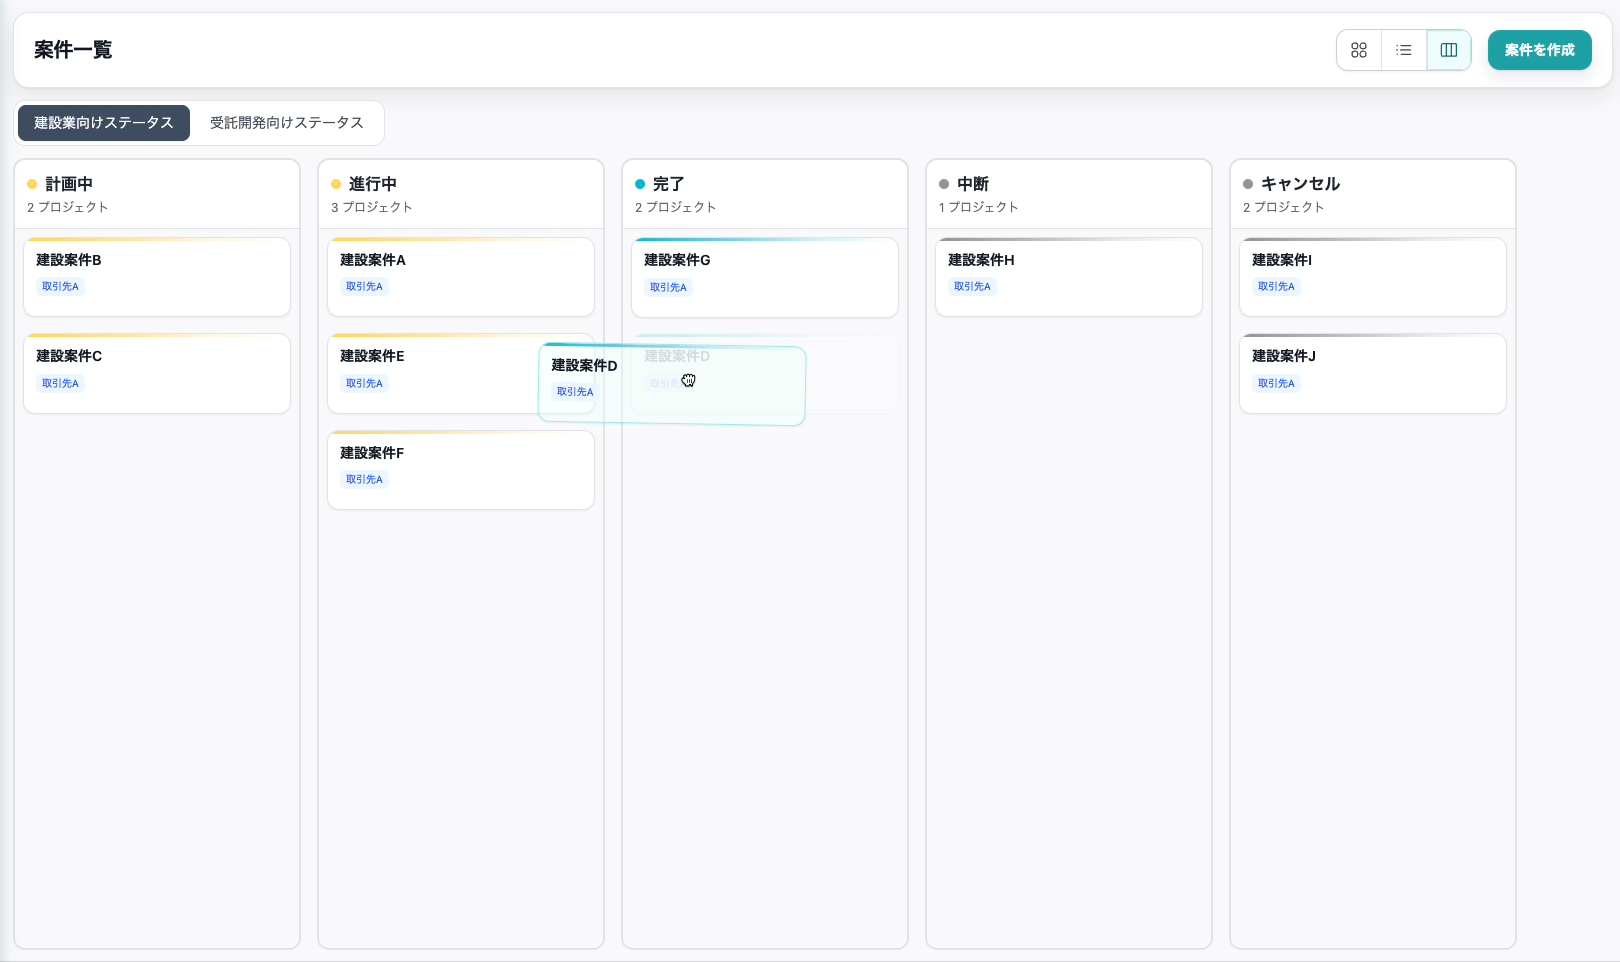Select the kanban column view icon
Viewport: 1620px width, 962px height.
[x=1448, y=50]
